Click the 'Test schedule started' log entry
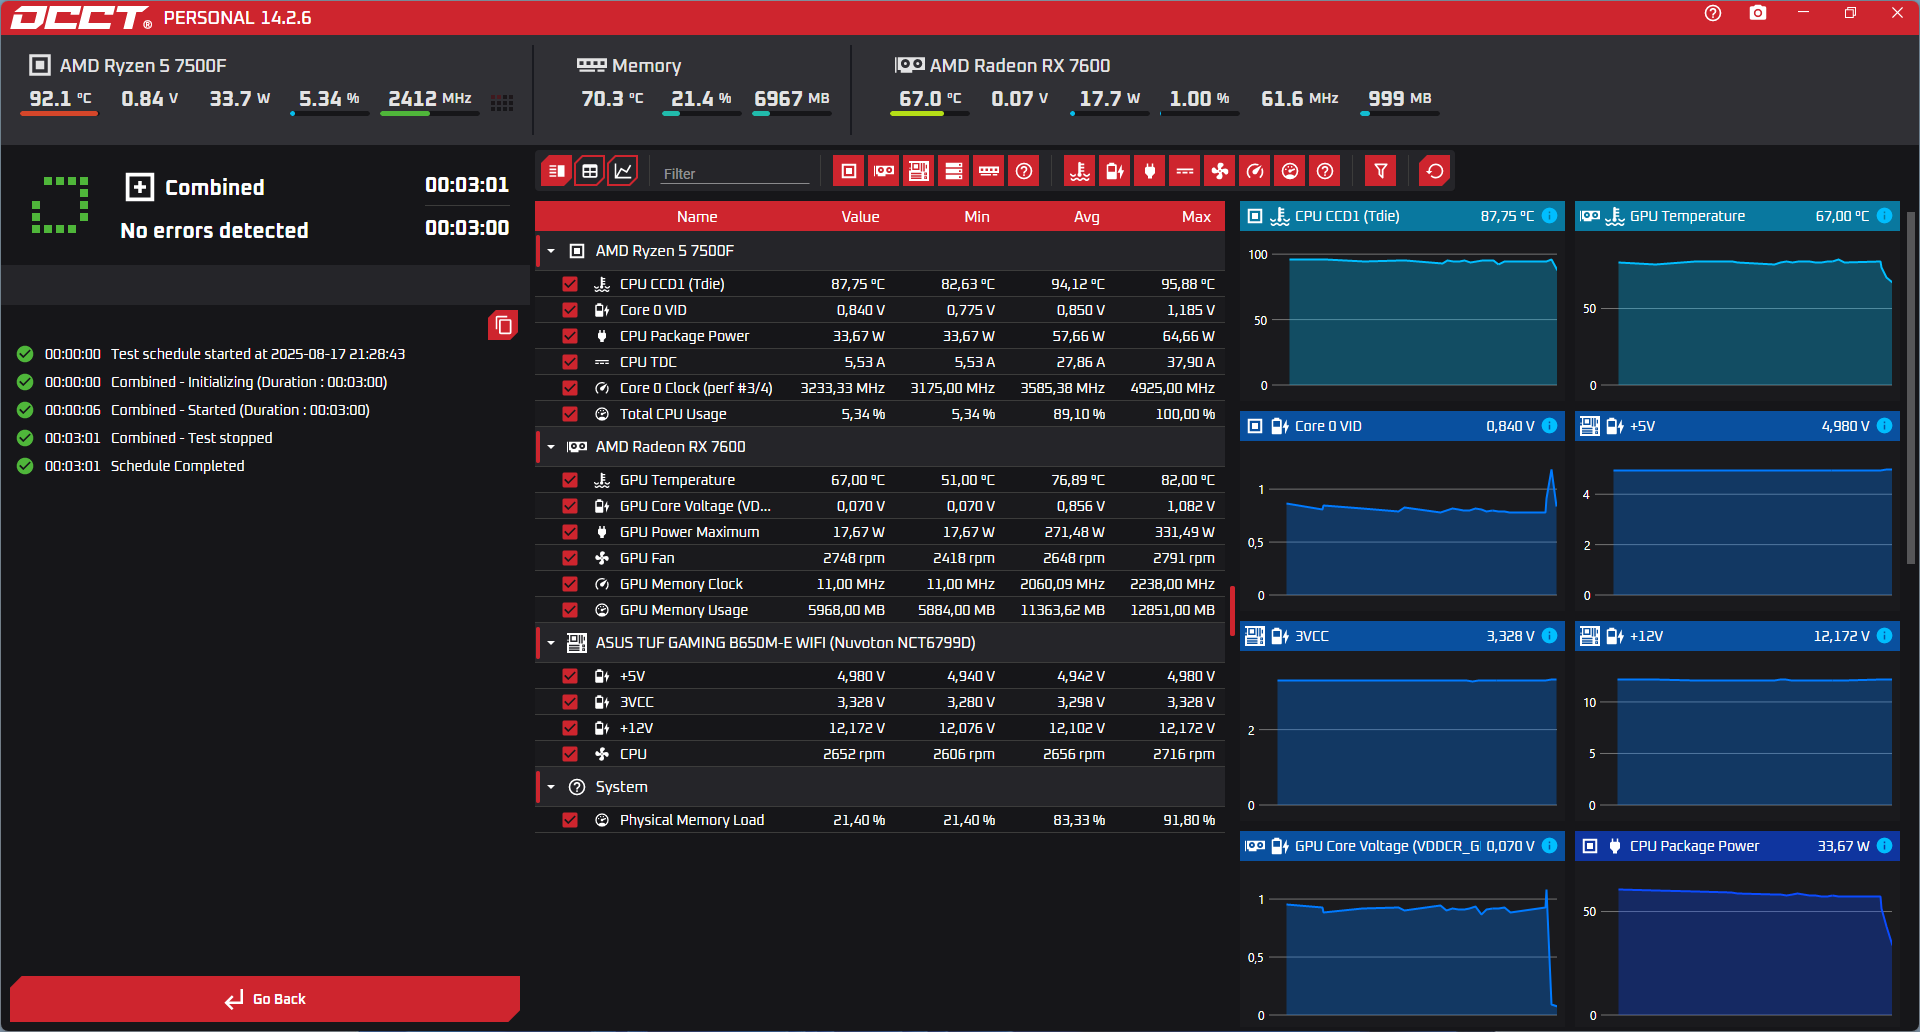1920x1032 pixels. [258, 354]
